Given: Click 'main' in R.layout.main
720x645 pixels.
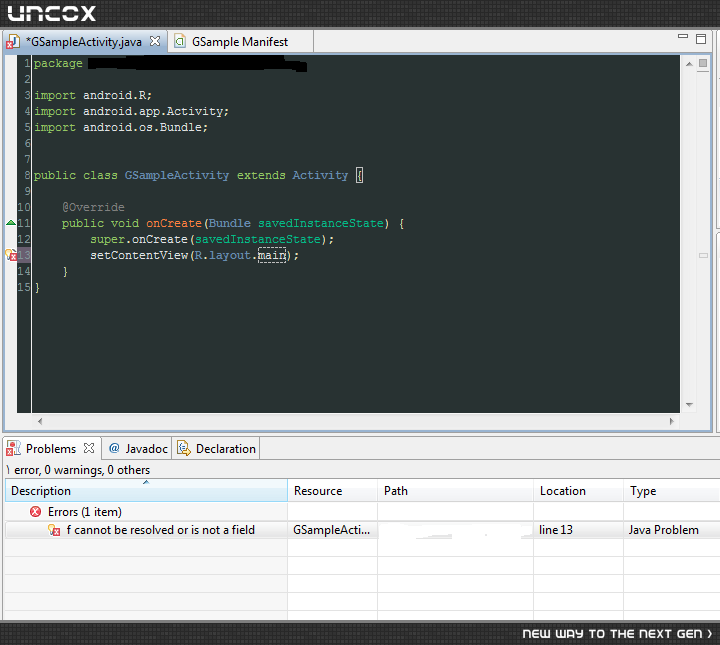Looking at the screenshot, I should [272, 255].
